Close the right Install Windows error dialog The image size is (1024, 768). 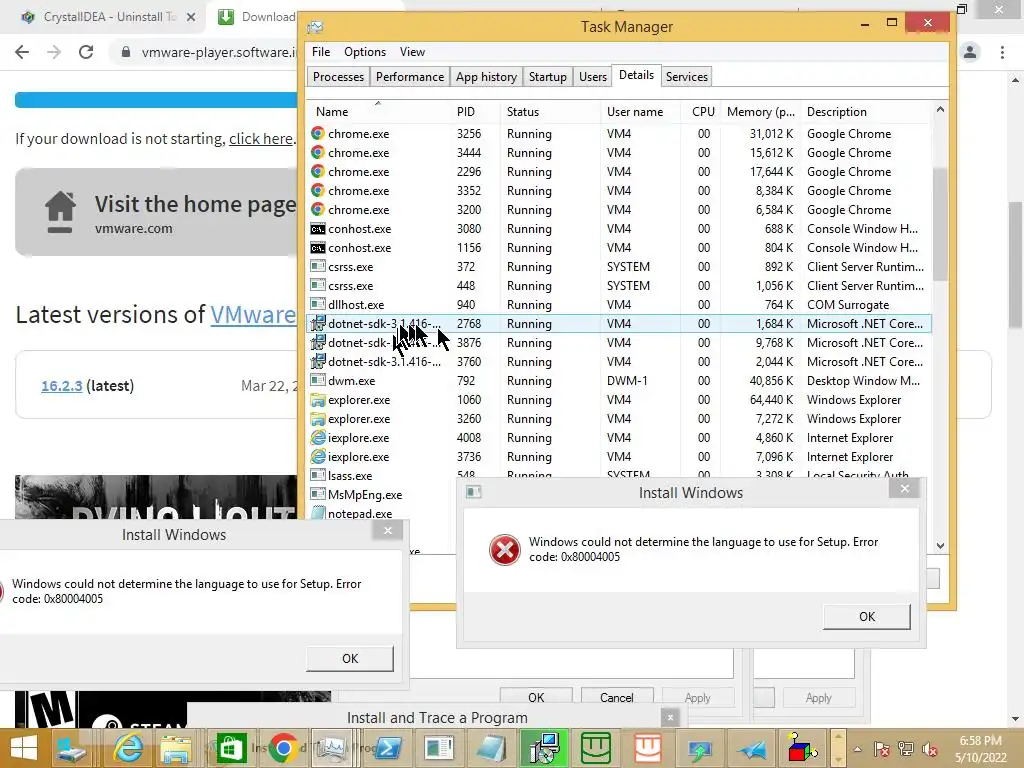pos(904,488)
